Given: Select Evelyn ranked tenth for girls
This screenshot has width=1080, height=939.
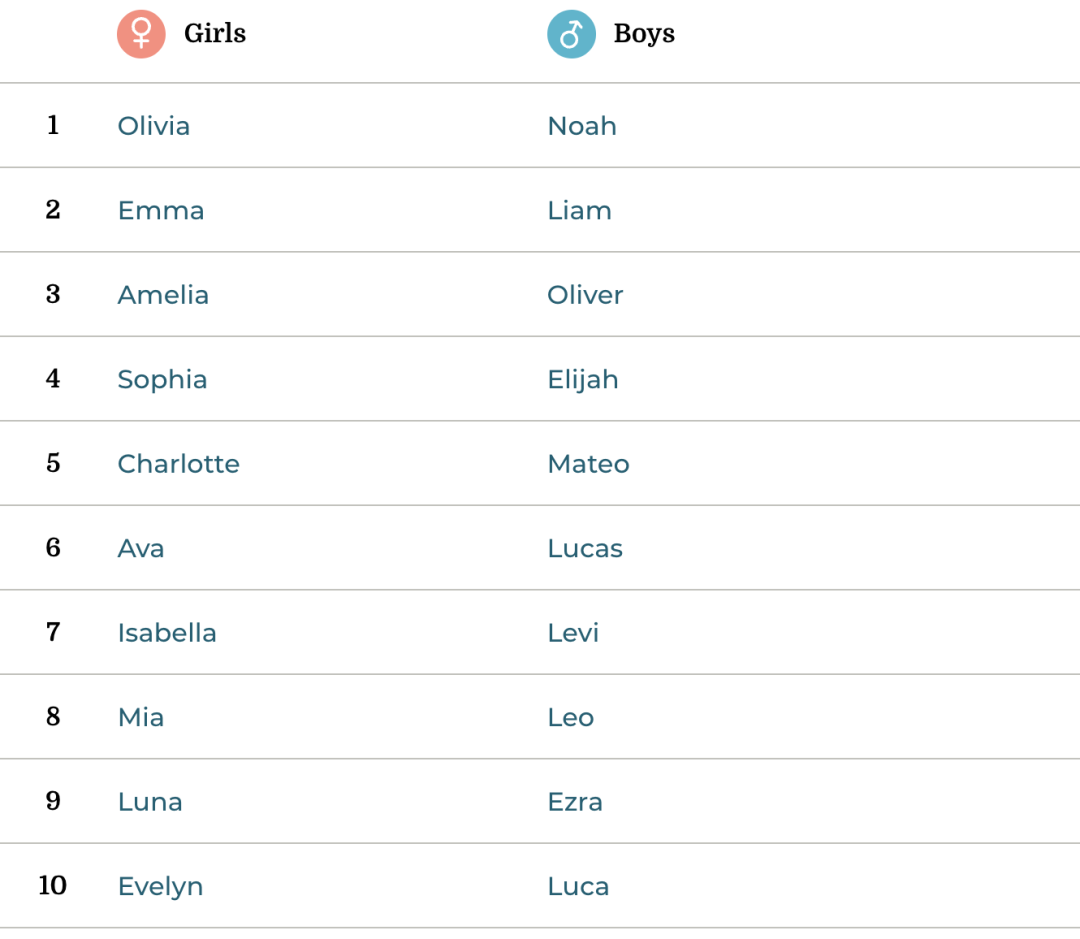Looking at the screenshot, I should pos(160,887).
